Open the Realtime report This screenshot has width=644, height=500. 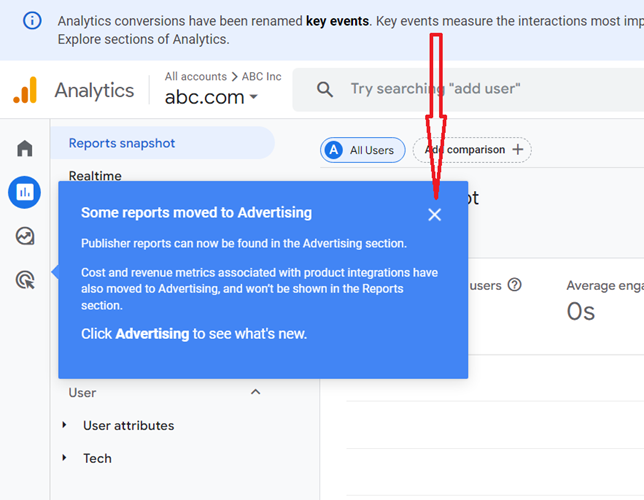(95, 175)
